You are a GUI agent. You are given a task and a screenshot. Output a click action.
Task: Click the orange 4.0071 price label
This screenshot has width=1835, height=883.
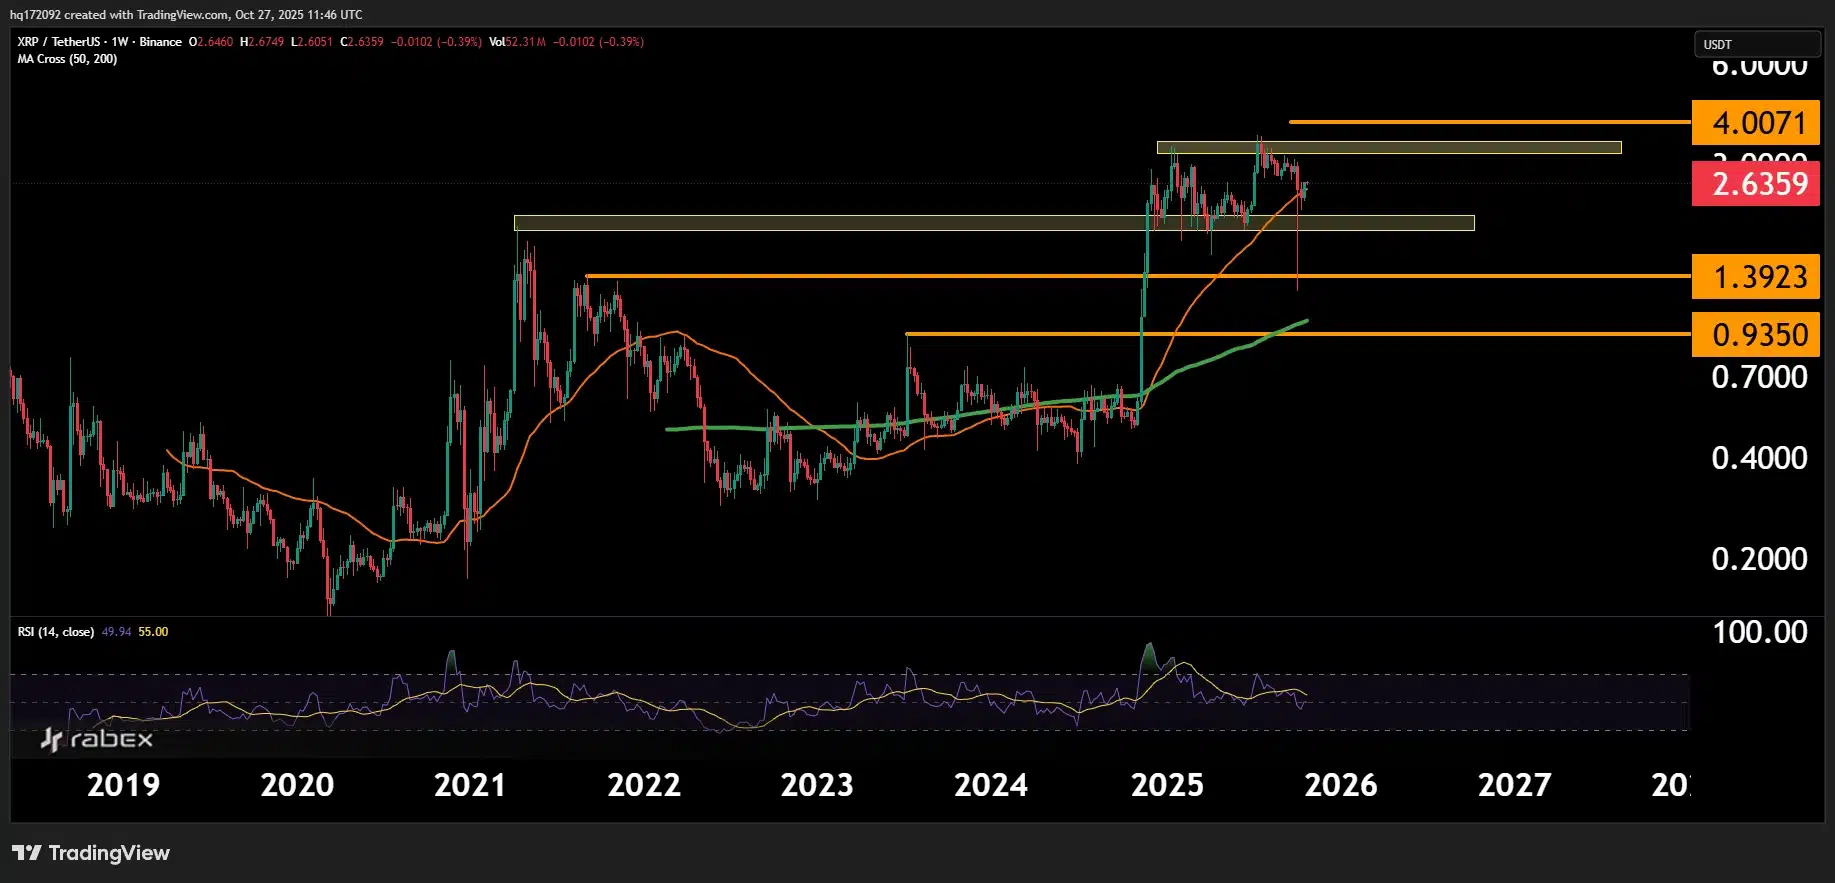(1755, 123)
